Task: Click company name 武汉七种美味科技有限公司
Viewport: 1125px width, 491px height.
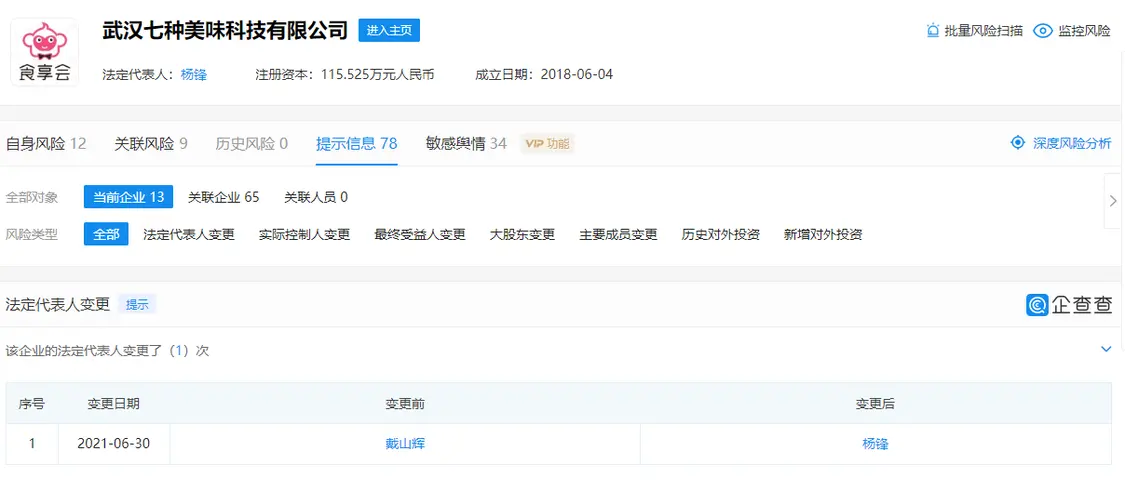Action: 226,30
